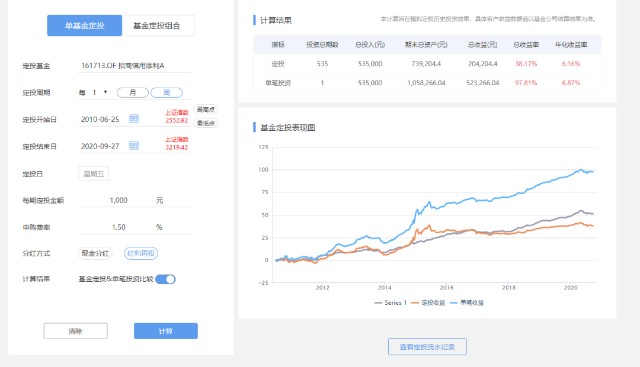This screenshot has height=367, width=640.
Task: Open 查看定投流水记录 button
Action: [427, 347]
